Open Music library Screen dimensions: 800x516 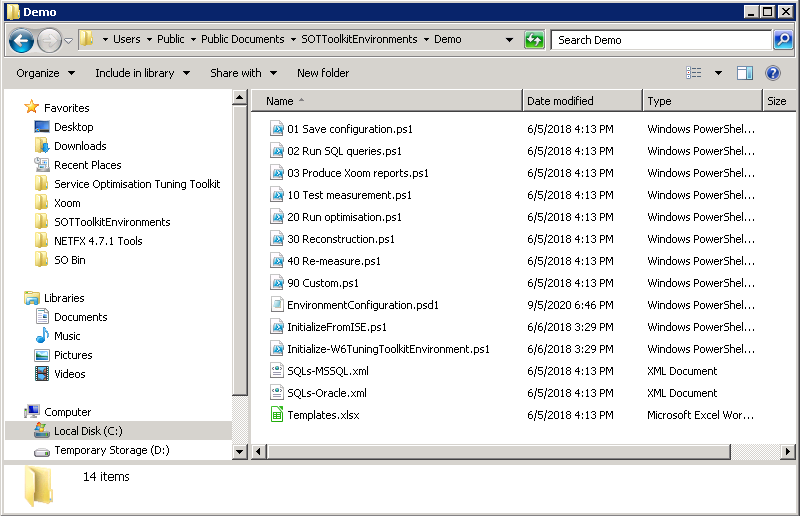pos(67,336)
